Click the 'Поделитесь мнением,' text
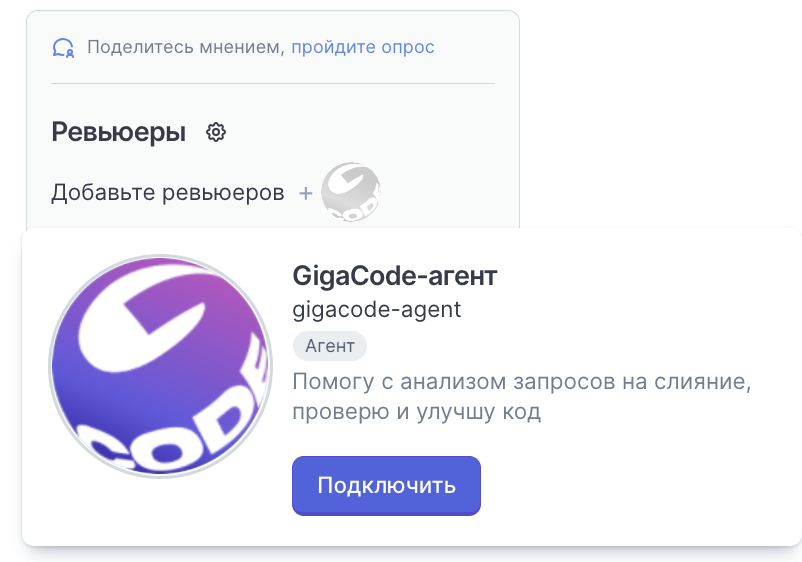The width and height of the screenshot is (802, 562). (186, 47)
